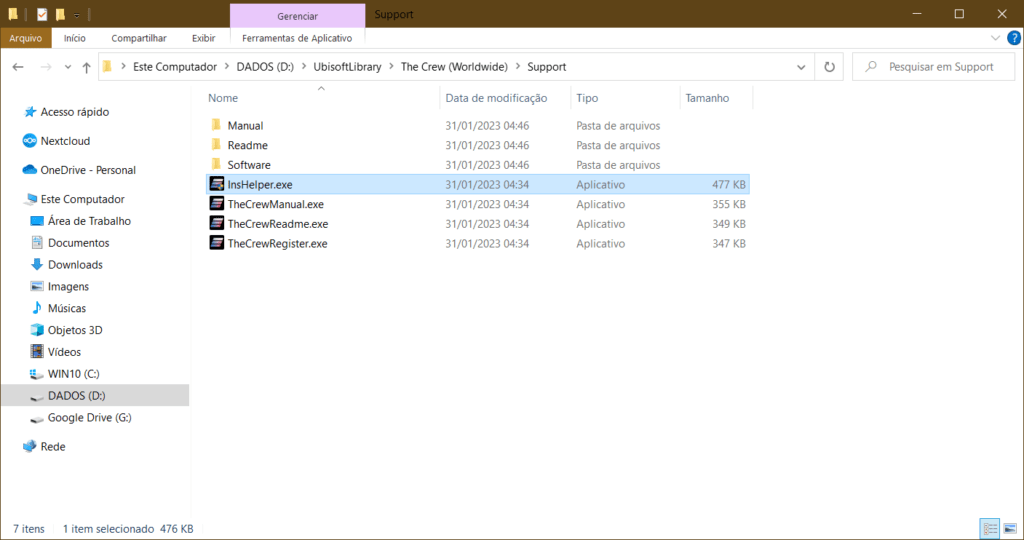Select the Software folder icon
The height and width of the screenshot is (540, 1024).
[216, 164]
